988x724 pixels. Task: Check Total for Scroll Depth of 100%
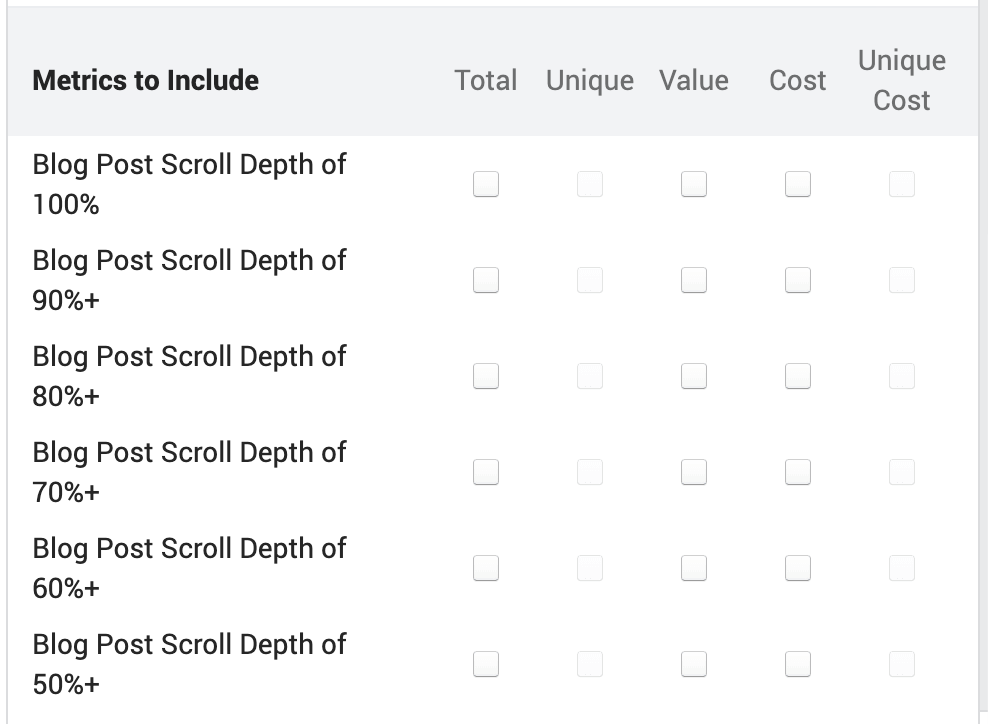pyautogui.click(x=486, y=184)
